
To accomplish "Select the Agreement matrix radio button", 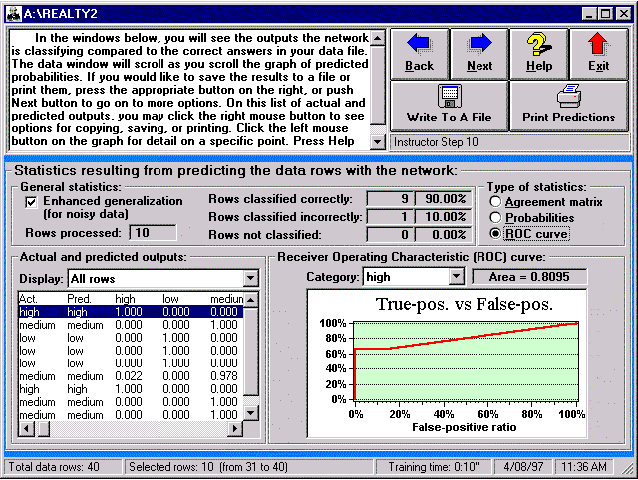I will click(494, 201).
